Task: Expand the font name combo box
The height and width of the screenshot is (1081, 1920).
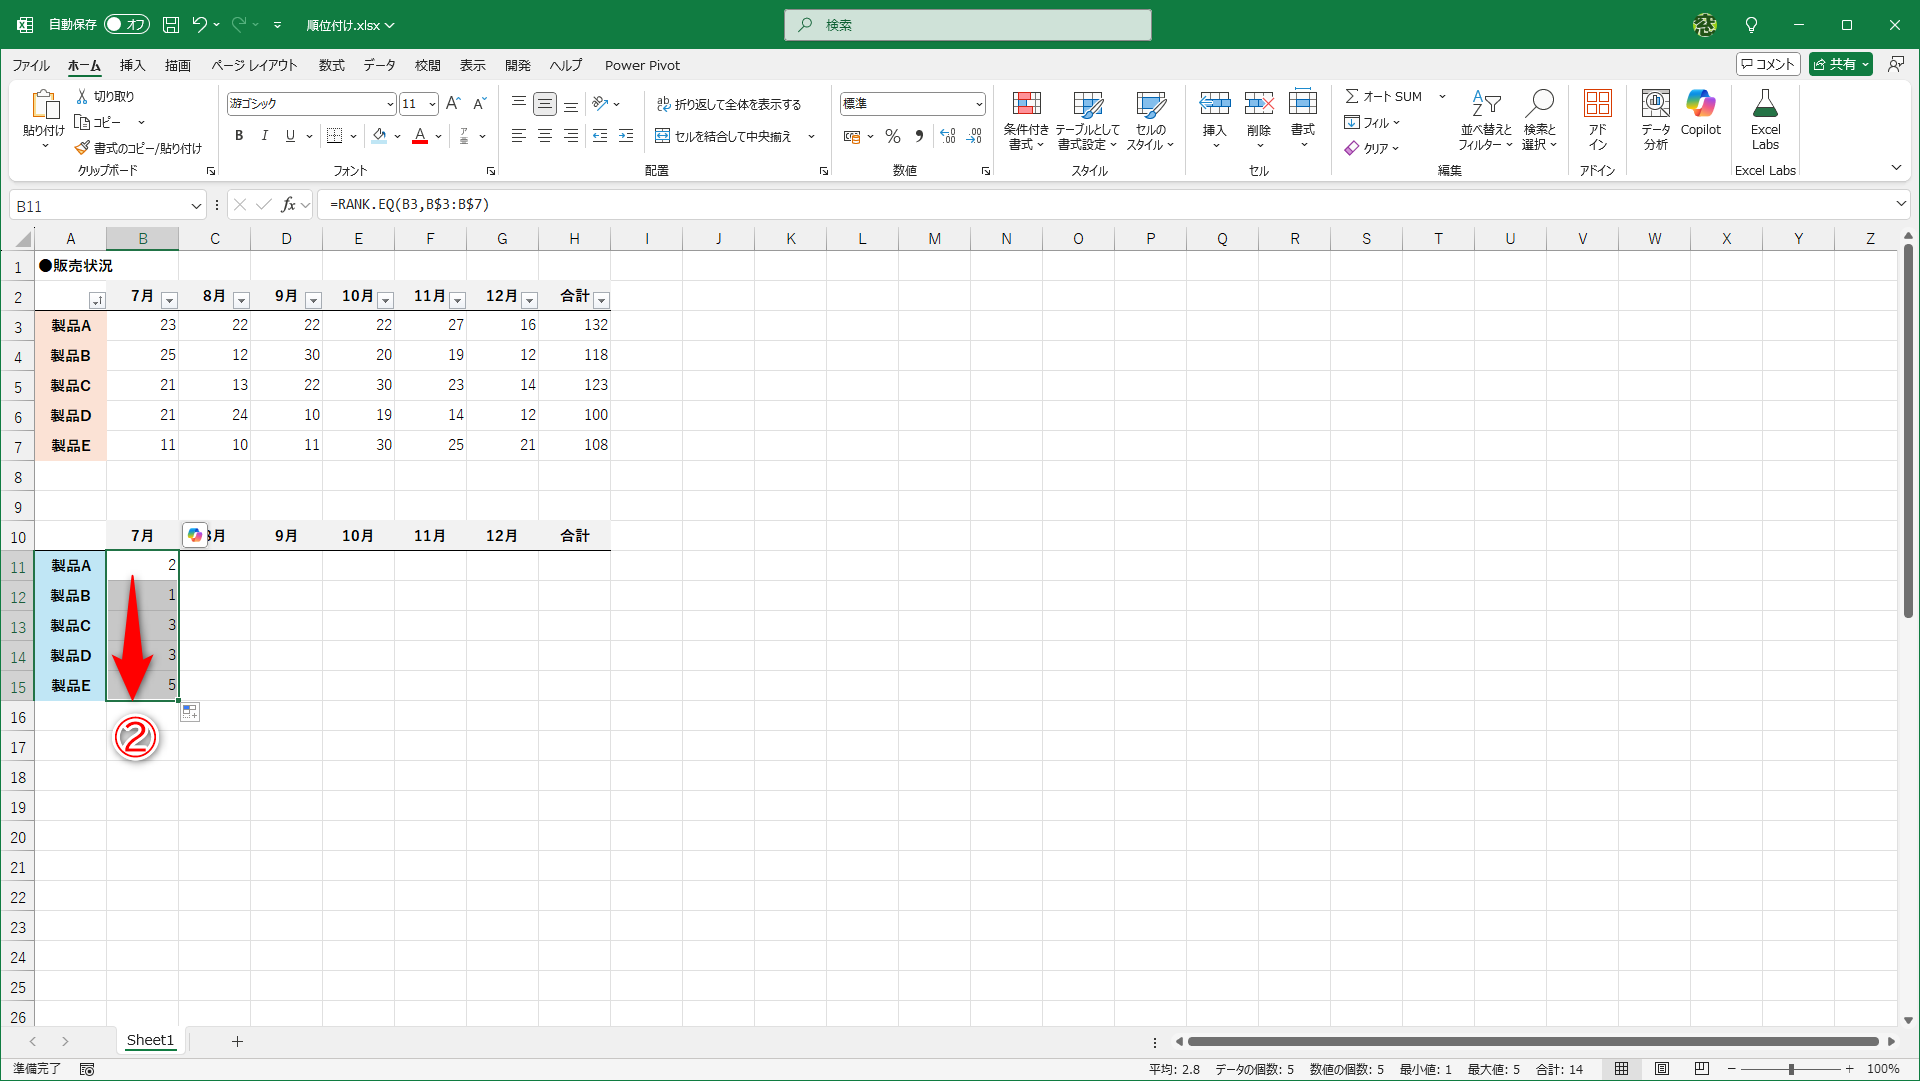Action: click(x=390, y=104)
